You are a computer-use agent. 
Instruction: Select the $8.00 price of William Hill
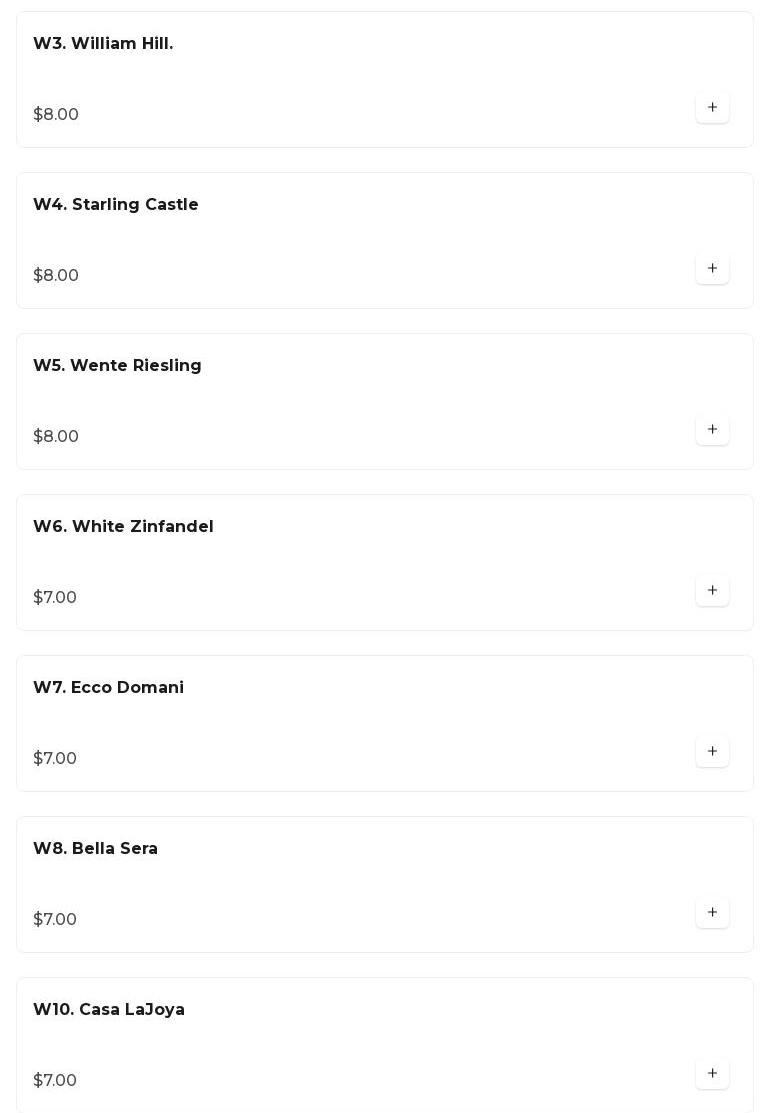pyautogui.click(x=56, y=114)
